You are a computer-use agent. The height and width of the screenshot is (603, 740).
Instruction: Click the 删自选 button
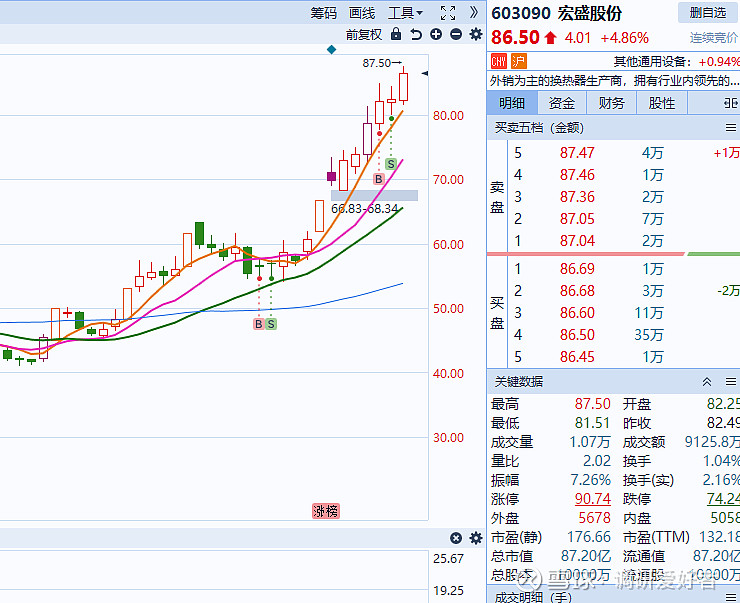(x=708, y=13)
